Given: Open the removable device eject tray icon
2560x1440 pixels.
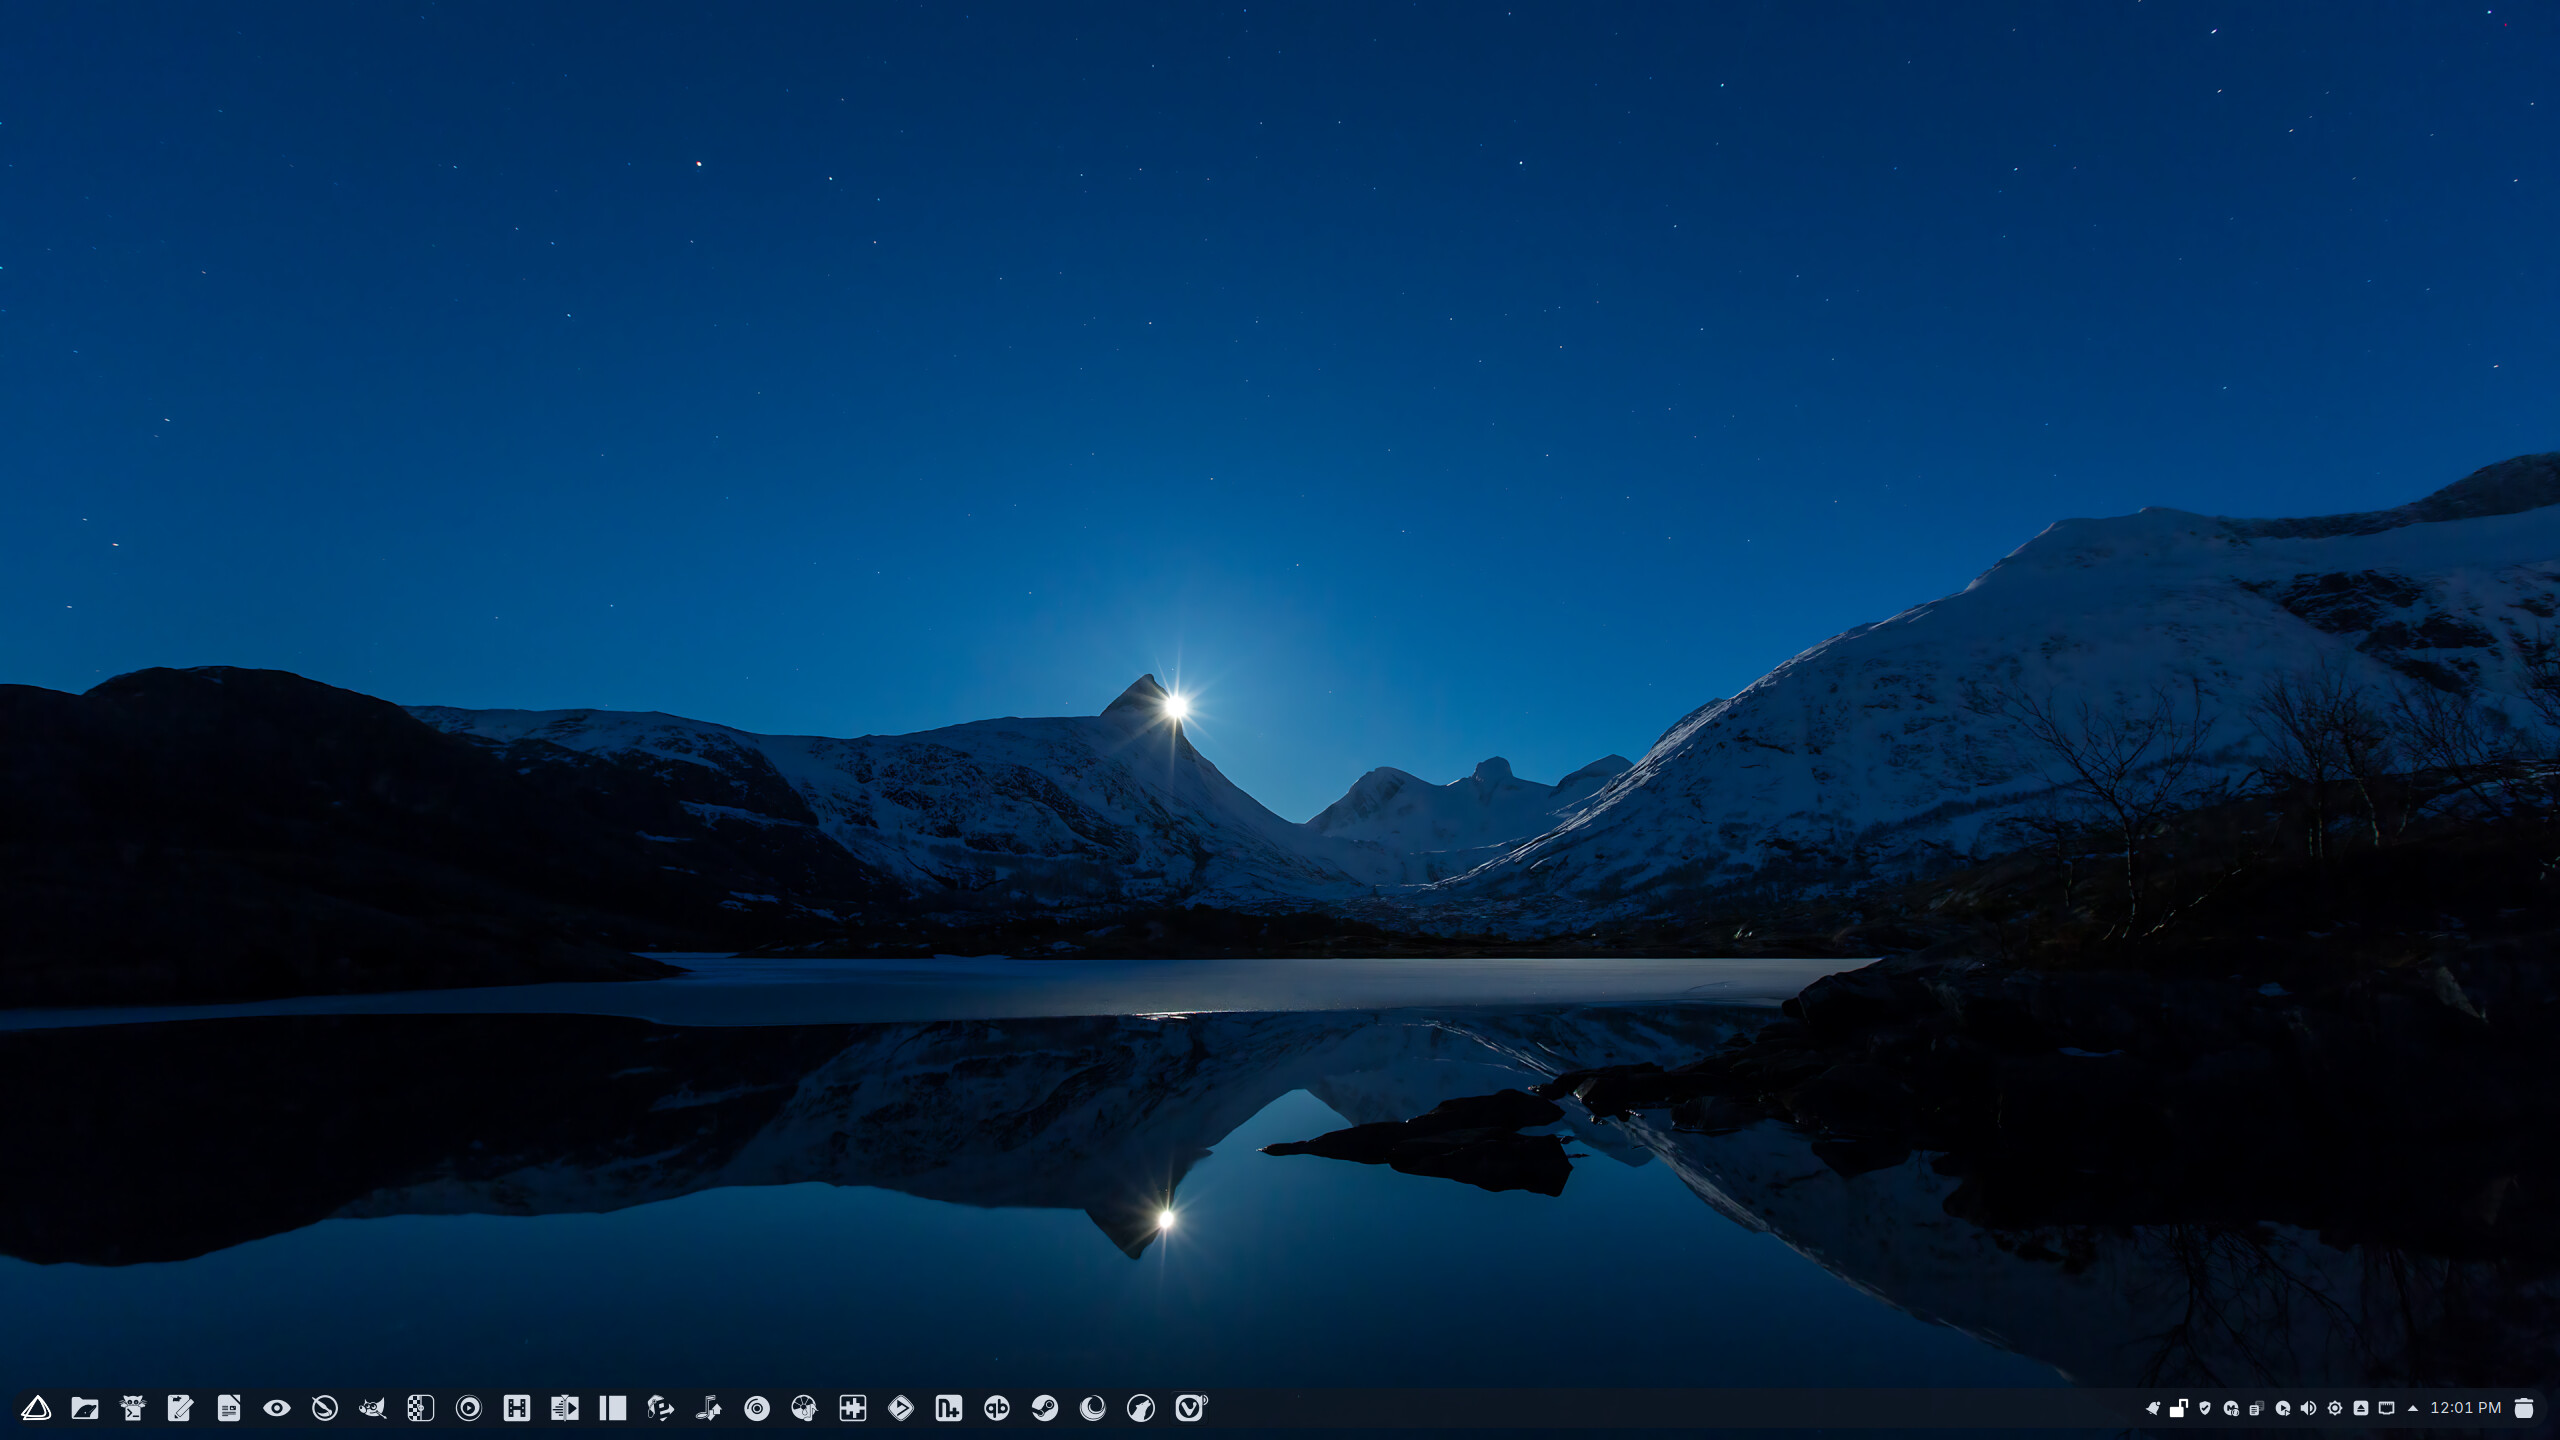Looking at the screenshot, I should pos(2361,1408).
